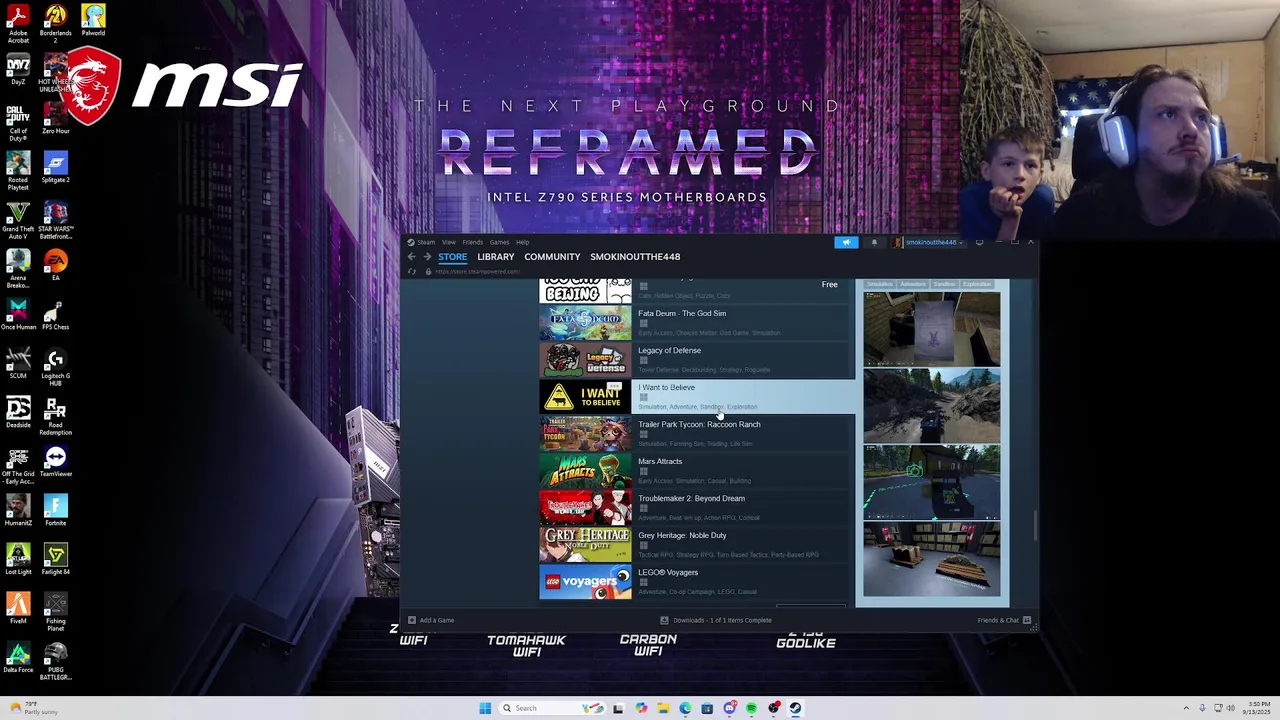Open the Games menu in Steam

499,242
